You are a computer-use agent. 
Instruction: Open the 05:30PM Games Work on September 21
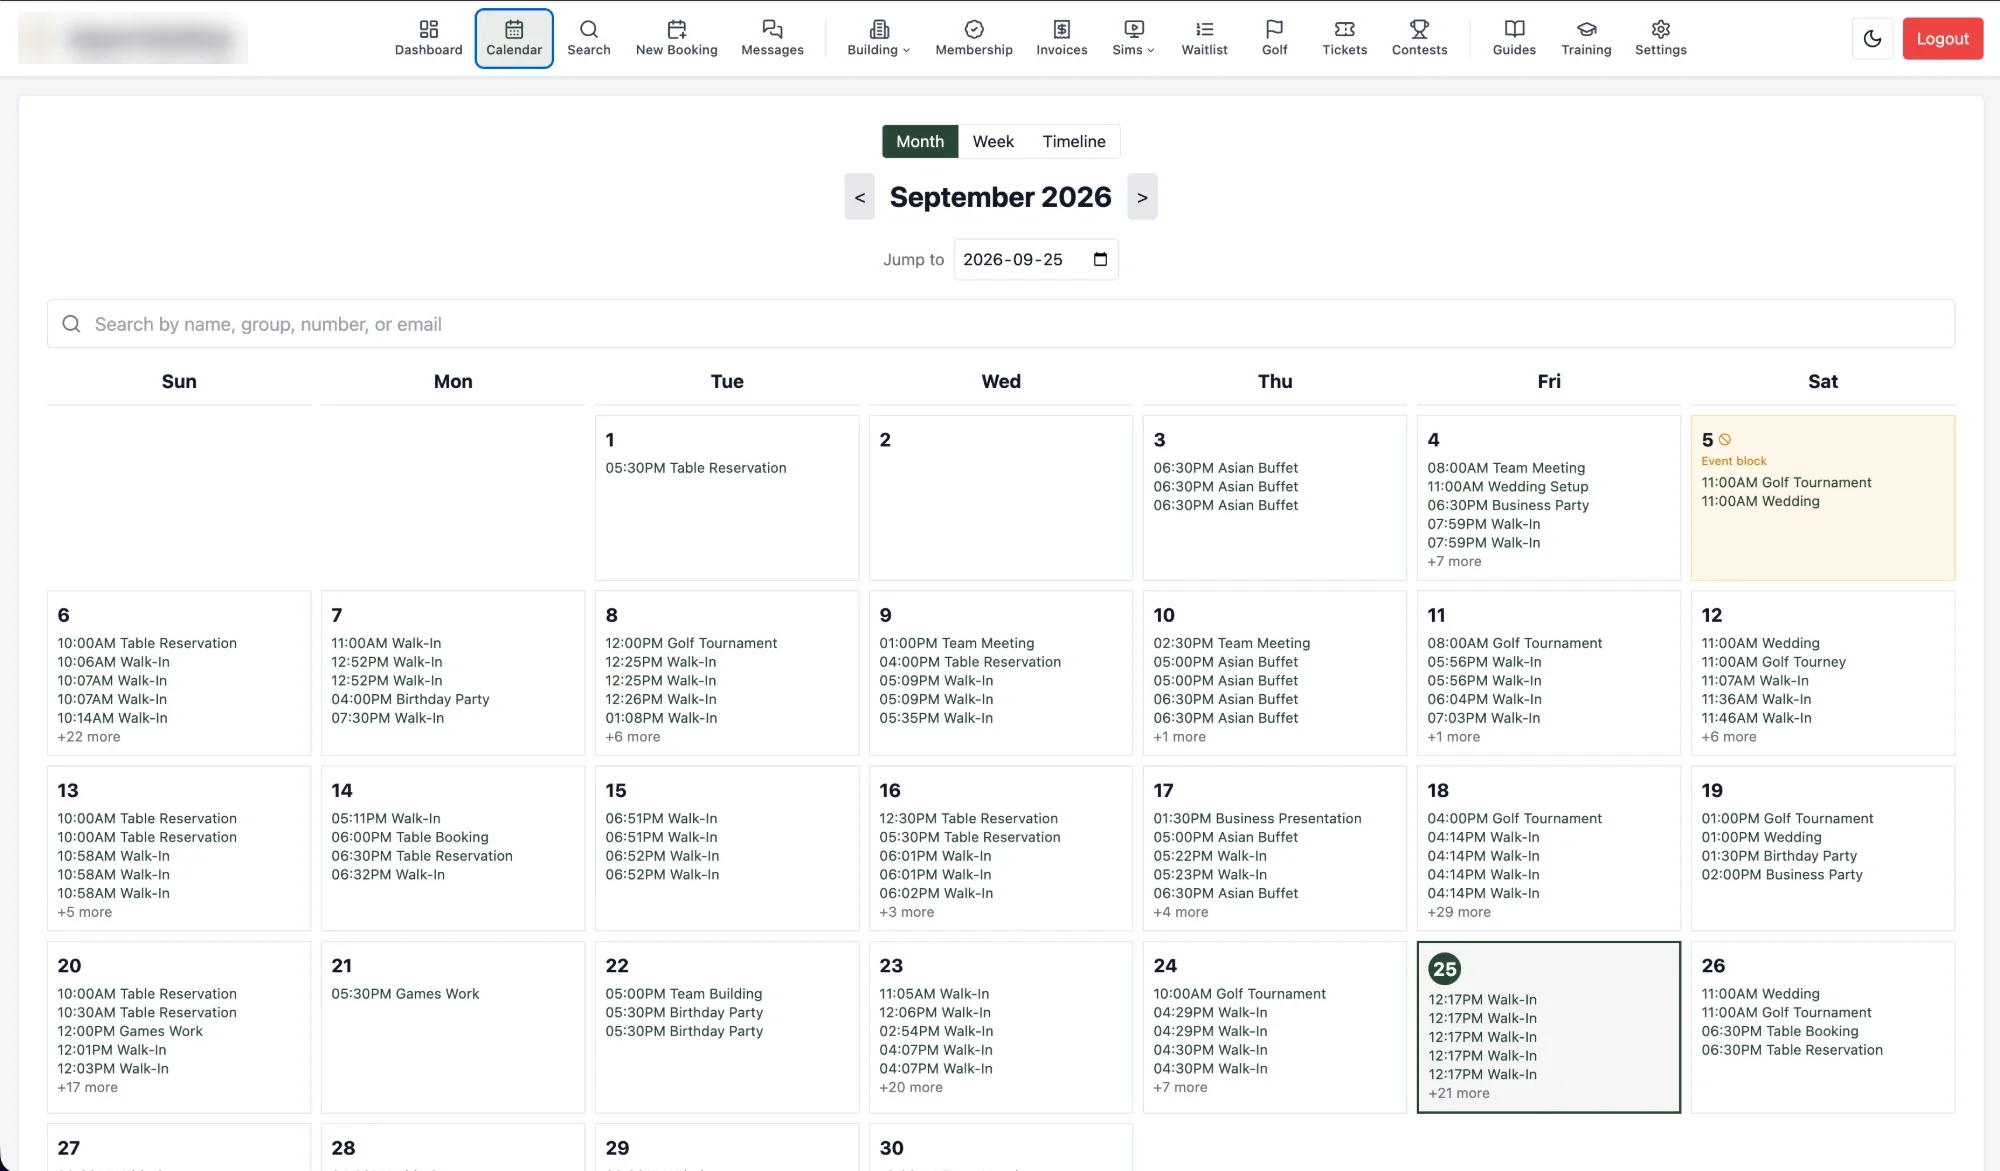coord(405,994)
